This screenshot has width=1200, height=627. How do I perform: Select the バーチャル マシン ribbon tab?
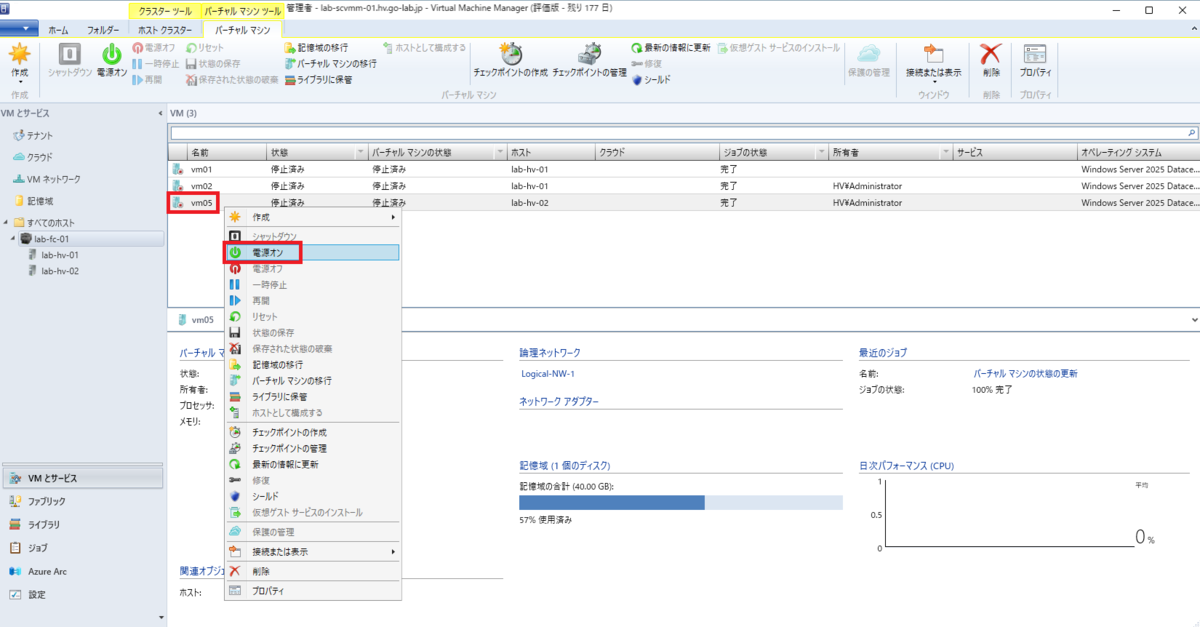click(242, 30)
